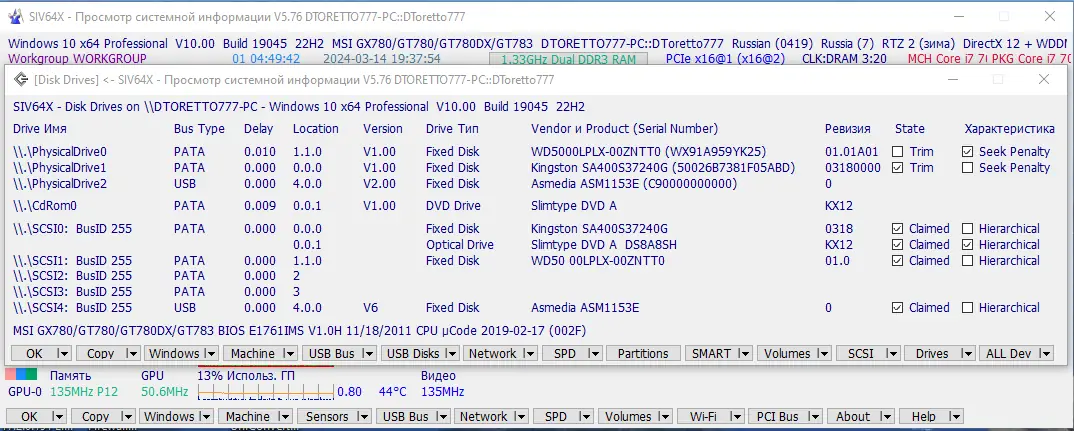Click OK button in Disk Drives window
Viewport: 1074px width, 431px height.
point(34,354)
